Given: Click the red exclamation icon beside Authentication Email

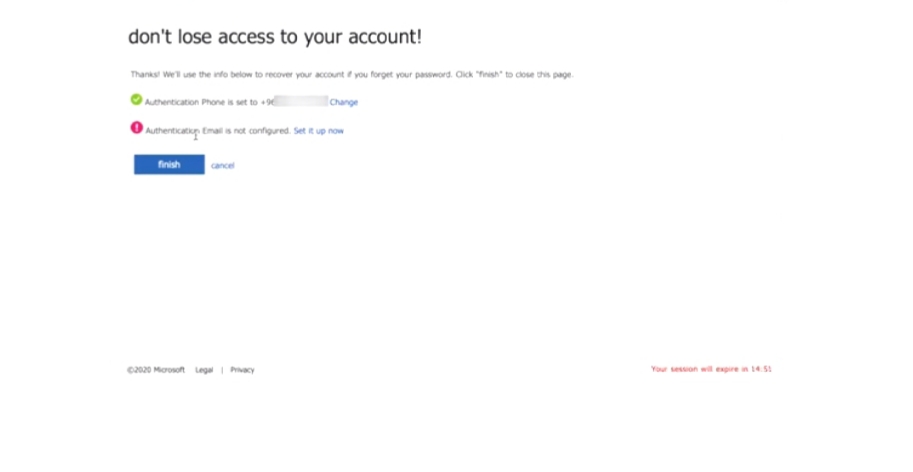Looking at the screenshot, I should coord(136,127).
